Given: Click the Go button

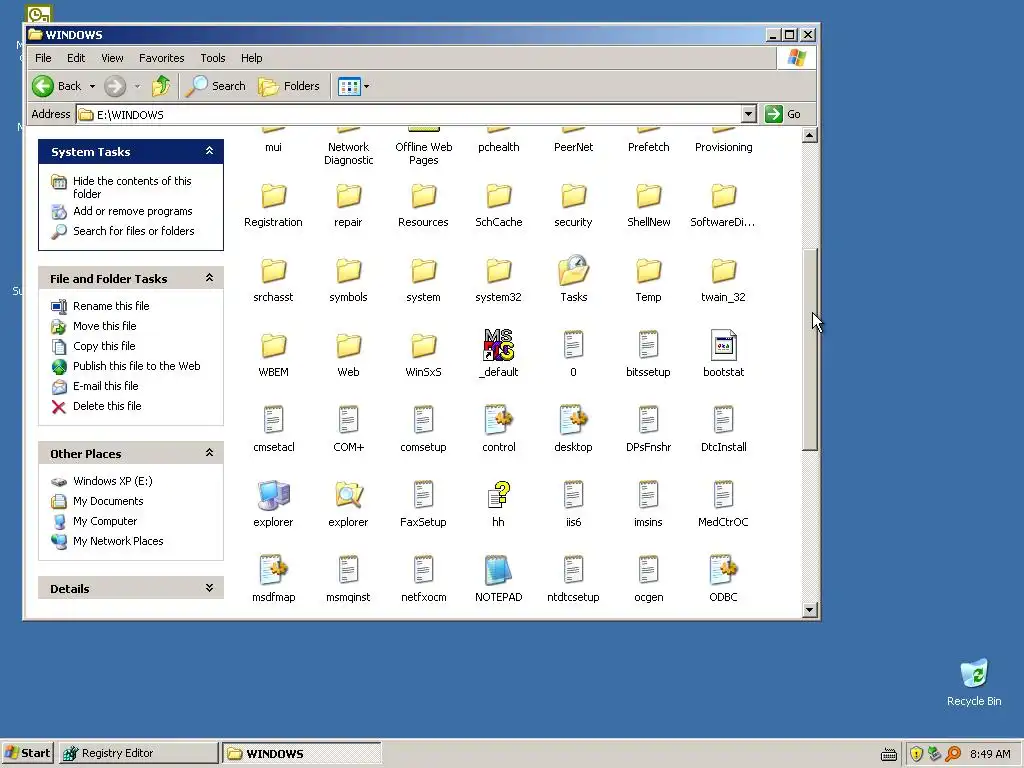Looking at the screenshot, I should pos(784,114).
